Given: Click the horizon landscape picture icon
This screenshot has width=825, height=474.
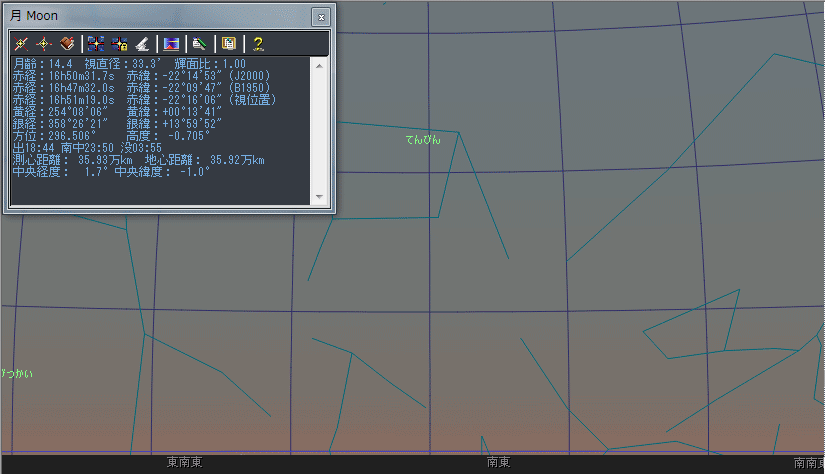Looking at the screenshot, I should [171, 44].
